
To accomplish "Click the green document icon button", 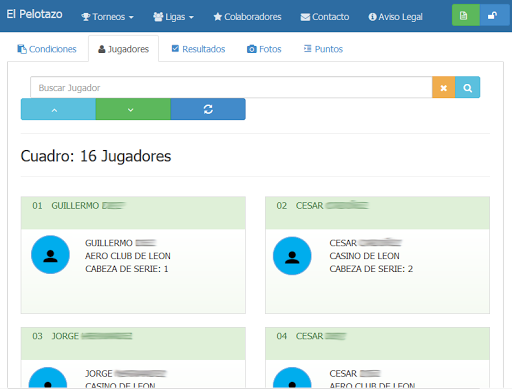I will (x=466, y=15).
